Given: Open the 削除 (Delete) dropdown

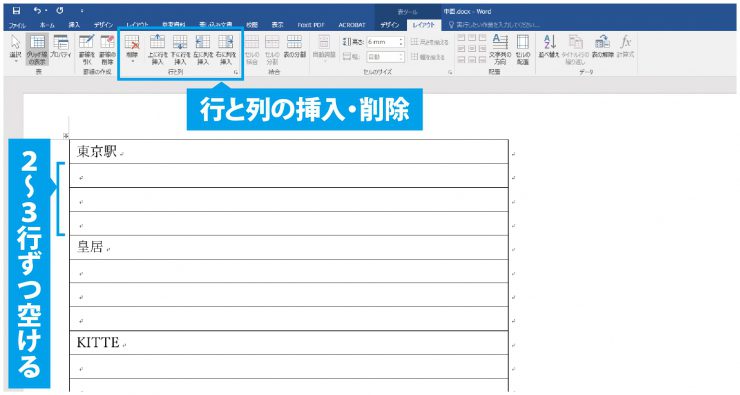Looking at the screenshot, I should click(132, 49).
